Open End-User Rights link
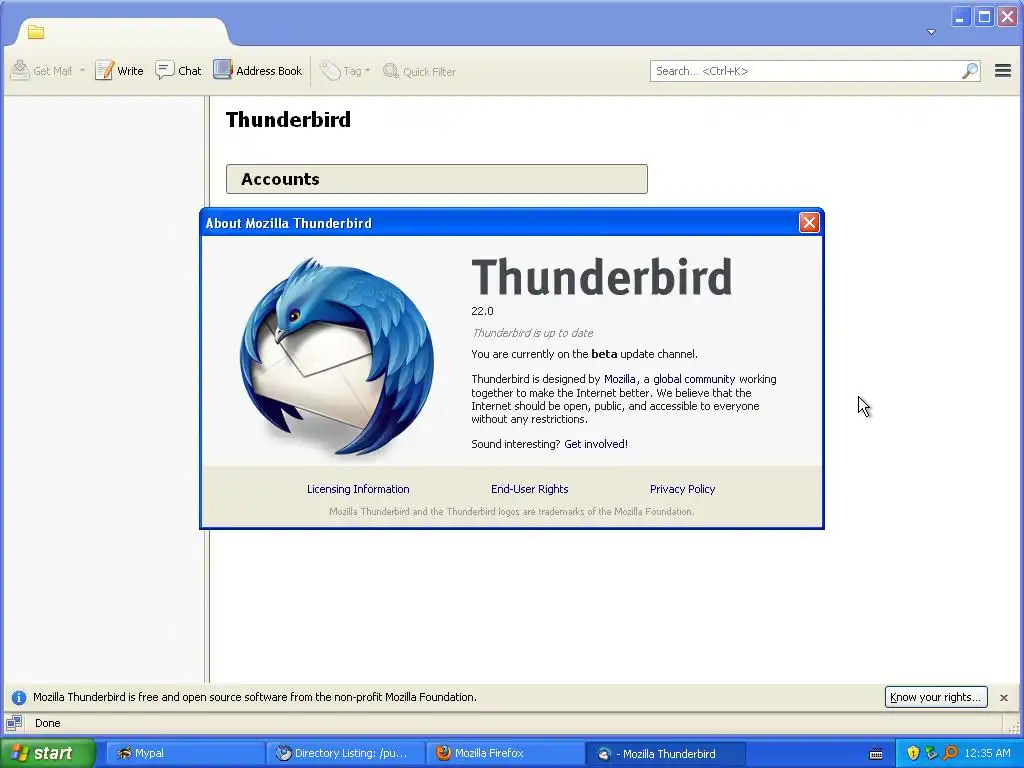The width and height of the screenshot is (1024, 768). coord(530,489)
